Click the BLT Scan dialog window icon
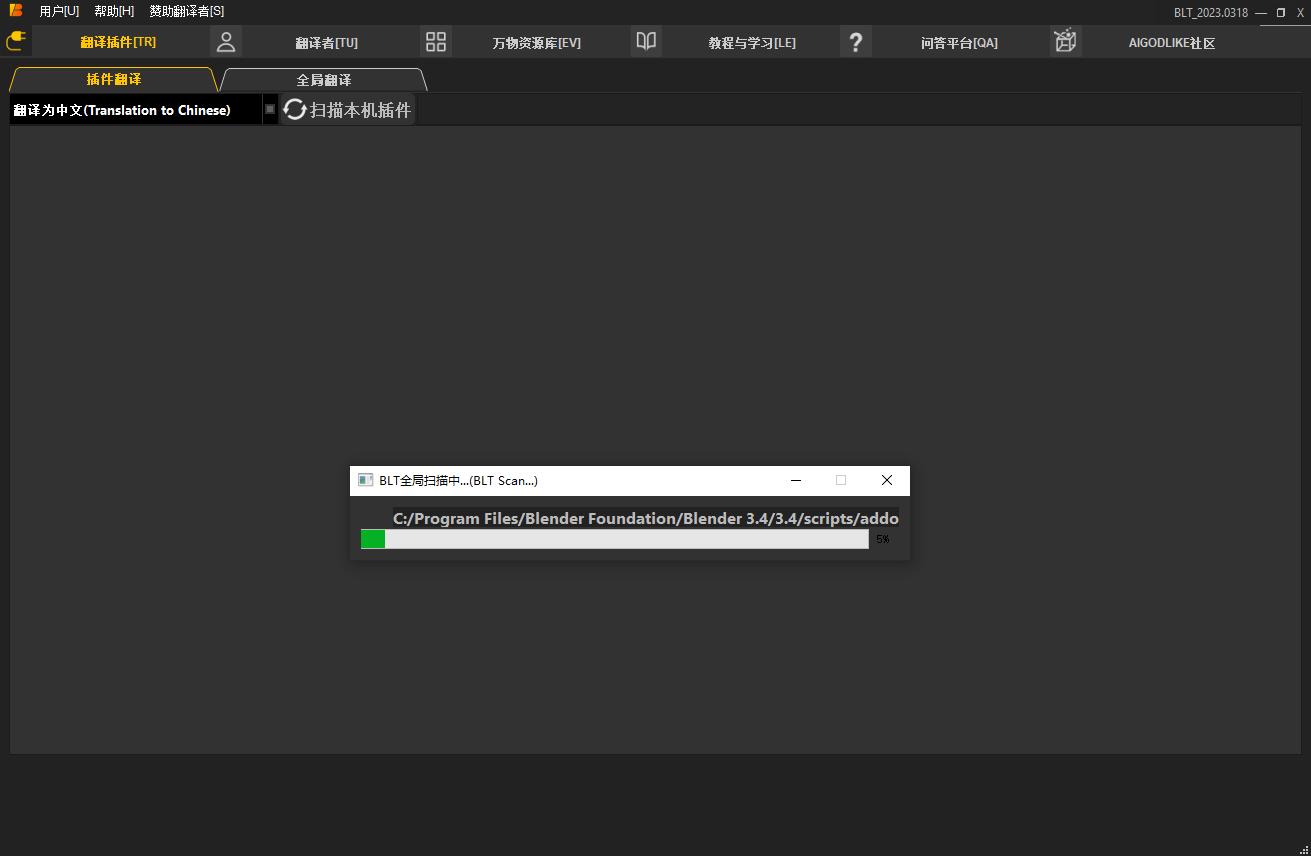The width and height of the screenshot is (1311, 856). tap(366, 481)
